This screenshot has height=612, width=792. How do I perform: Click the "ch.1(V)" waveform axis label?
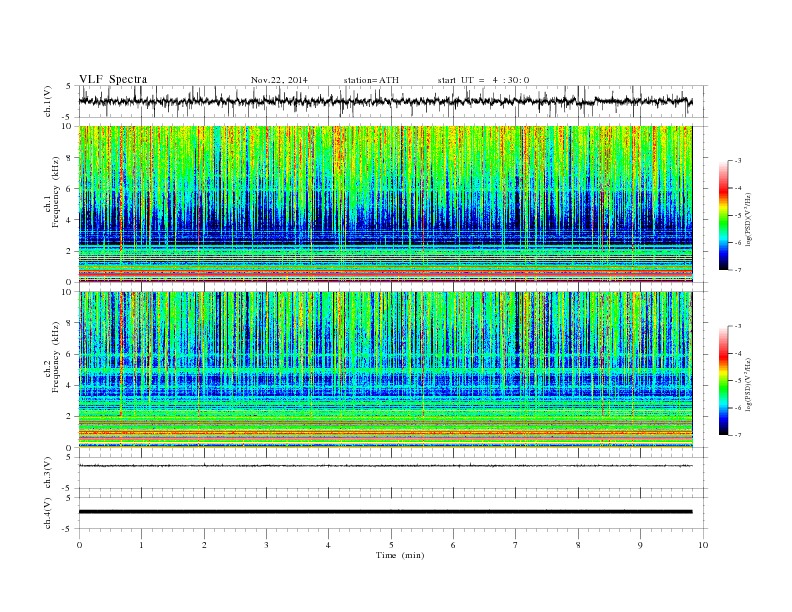click(48, 101)
